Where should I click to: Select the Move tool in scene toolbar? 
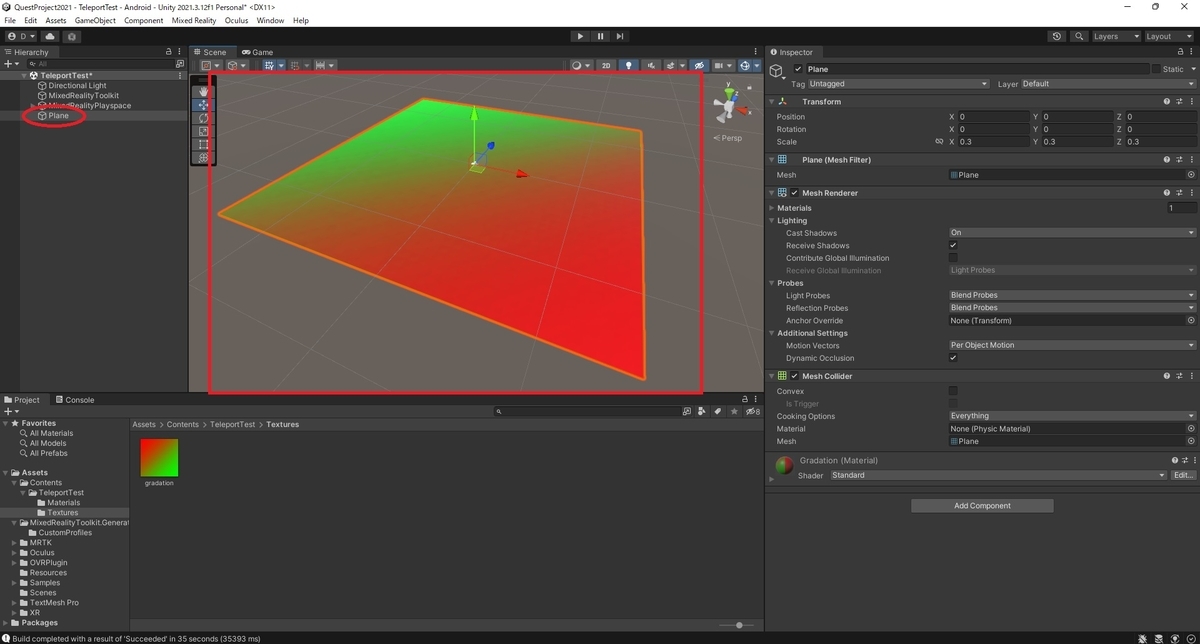(x=203, y=104)
